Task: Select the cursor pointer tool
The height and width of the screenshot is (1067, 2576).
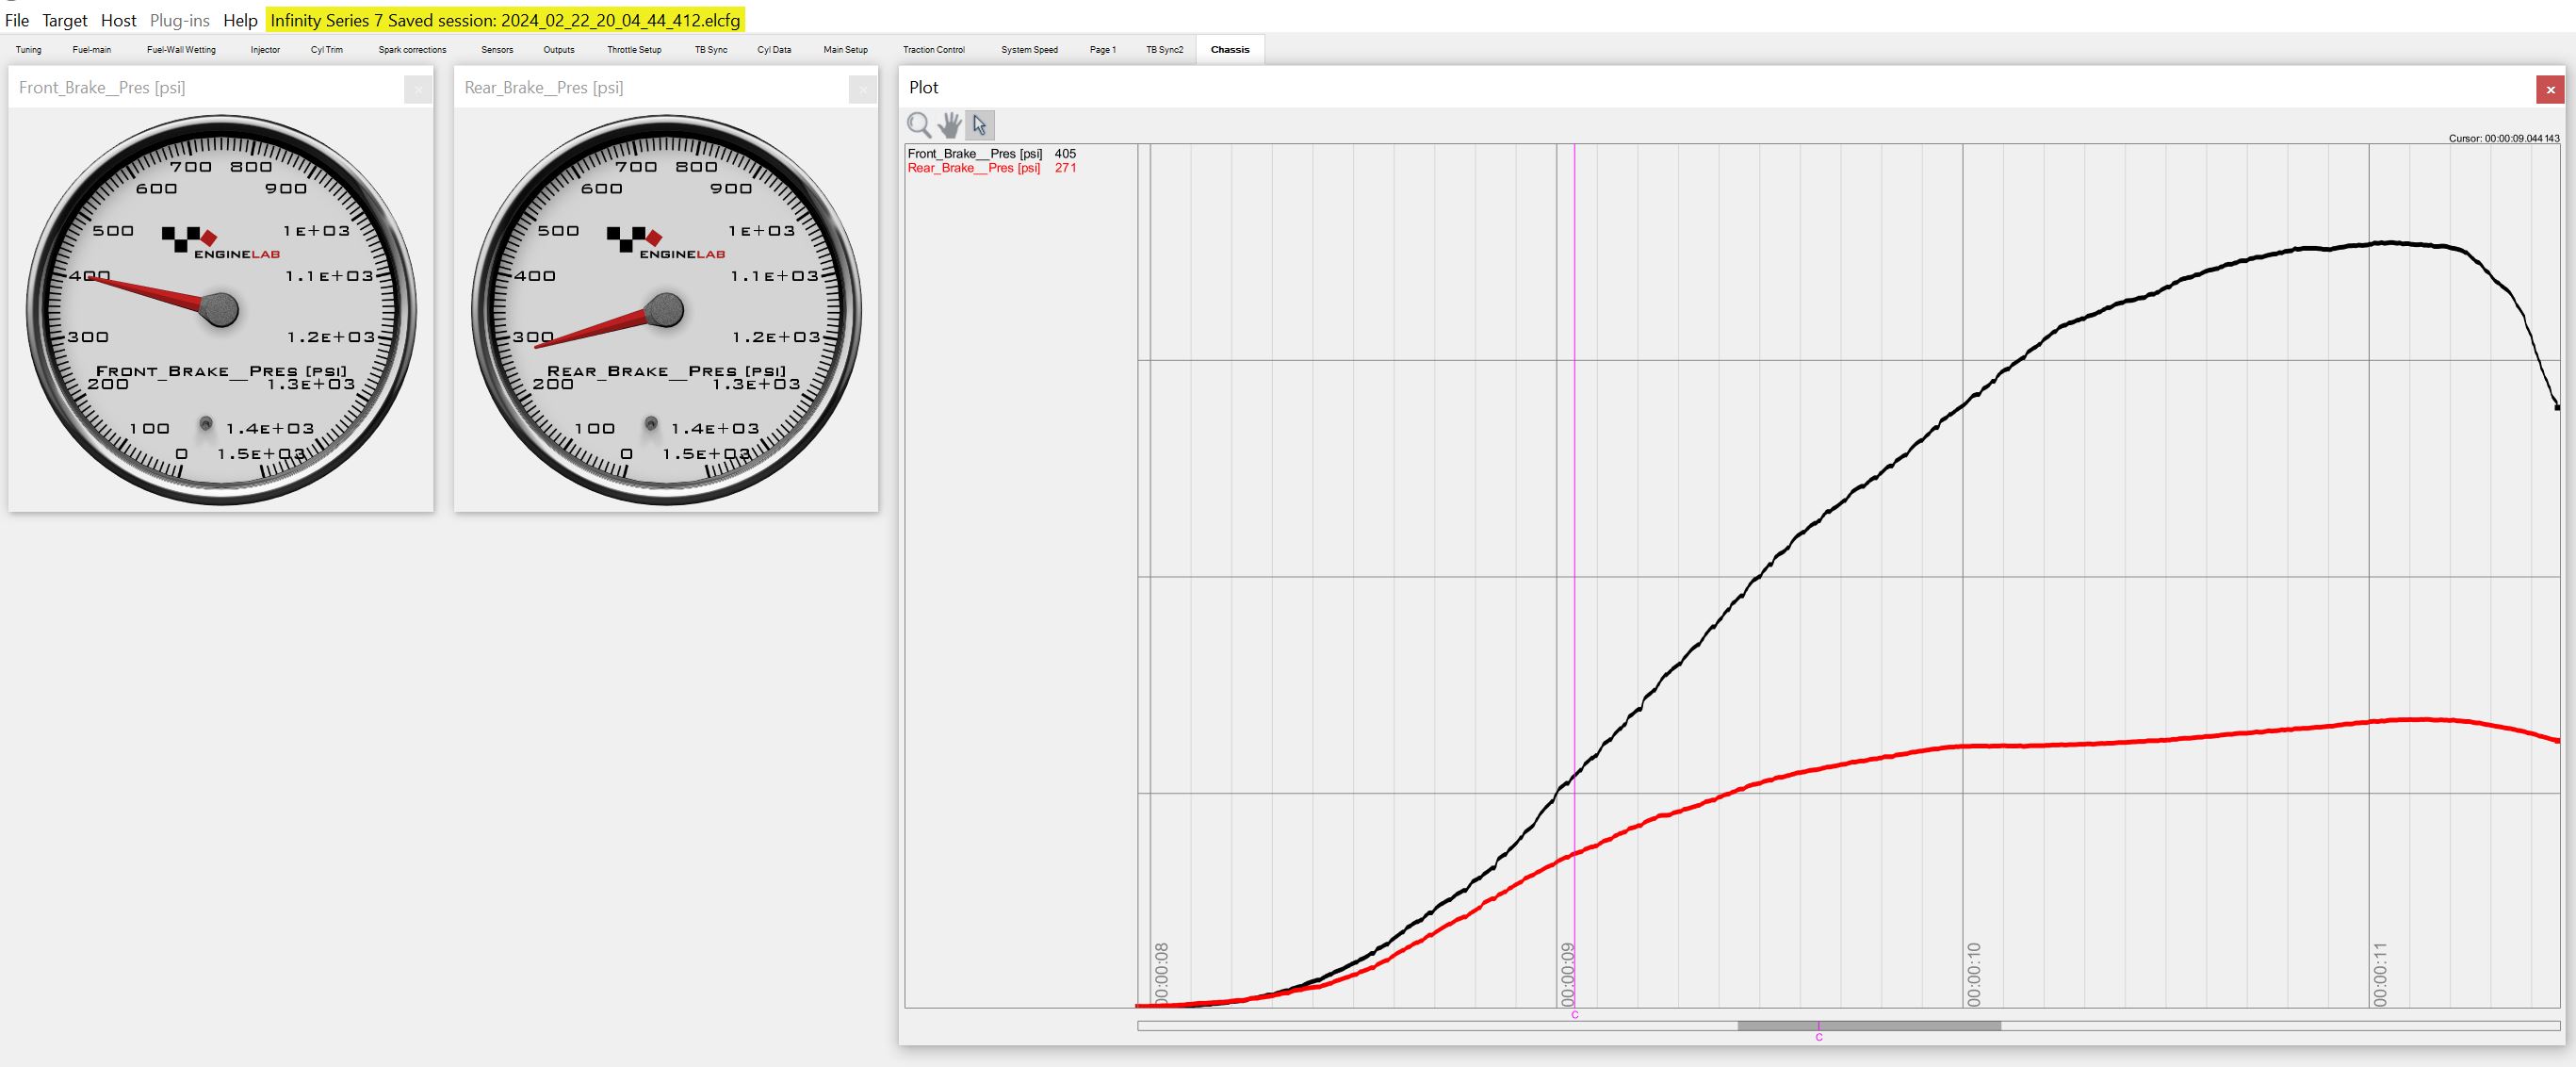Action: (x=979, y=125)
